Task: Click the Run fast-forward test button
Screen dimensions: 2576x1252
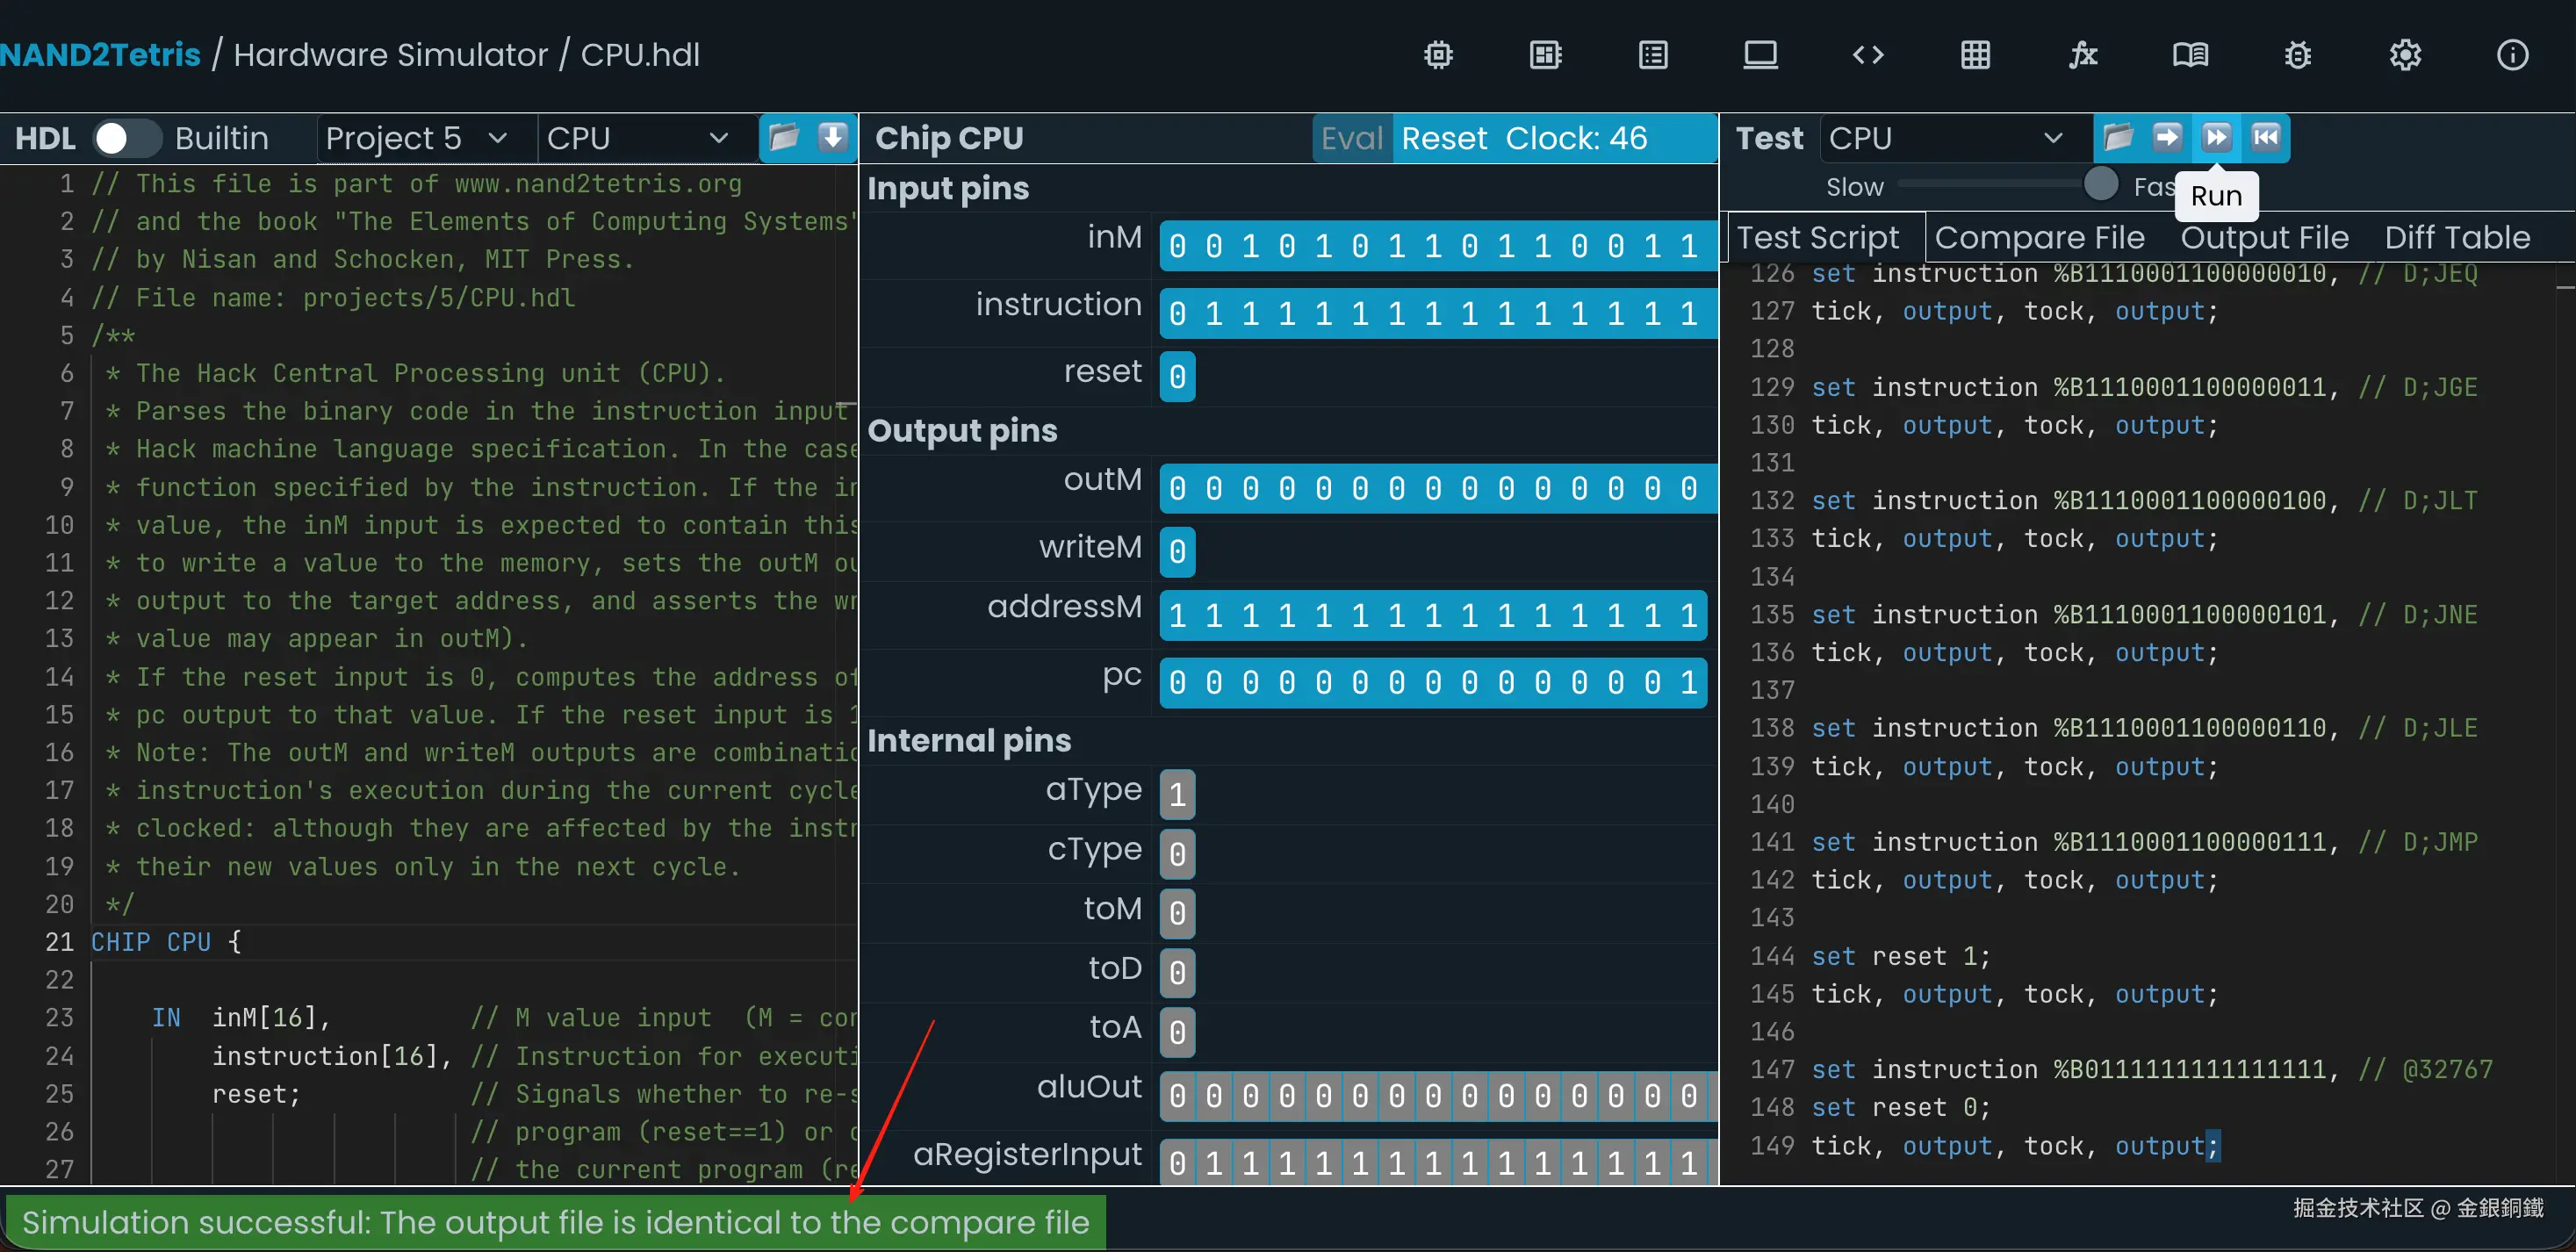Action: [2216, 137]
